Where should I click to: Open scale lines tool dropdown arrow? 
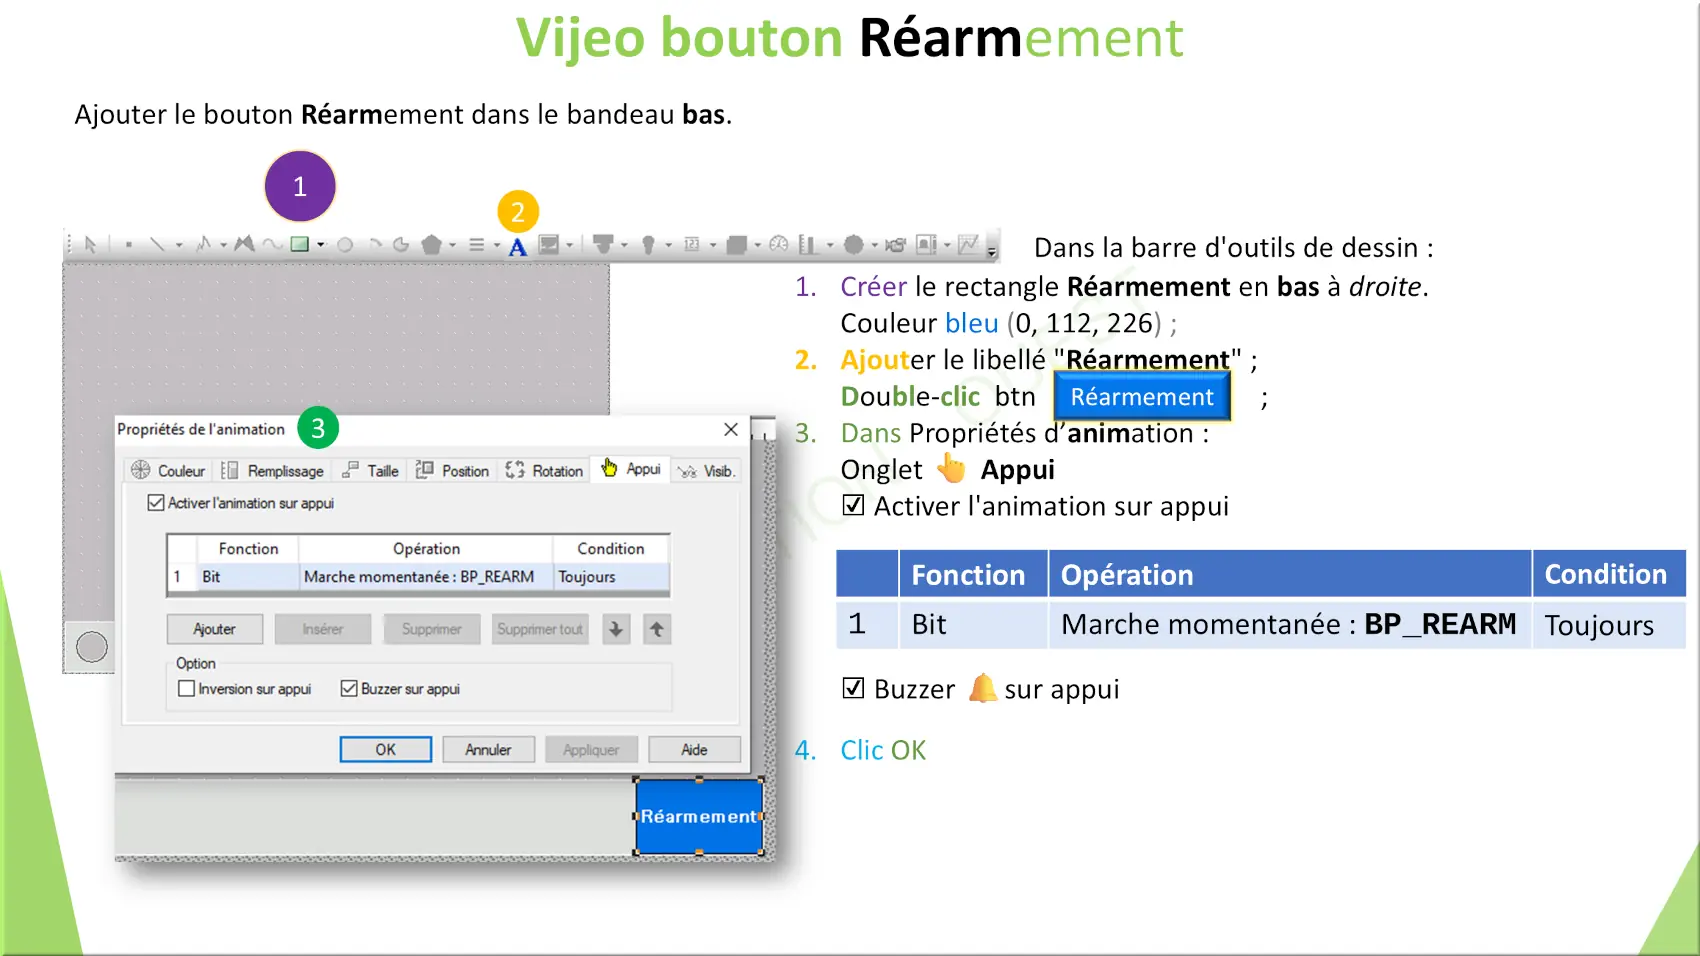coord(496,245)
